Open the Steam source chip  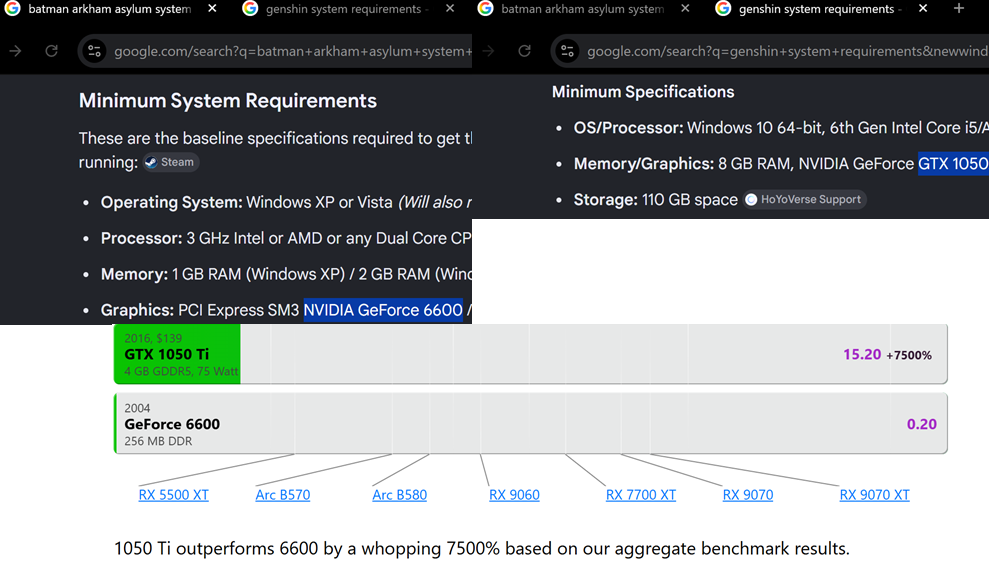[171, 162]
